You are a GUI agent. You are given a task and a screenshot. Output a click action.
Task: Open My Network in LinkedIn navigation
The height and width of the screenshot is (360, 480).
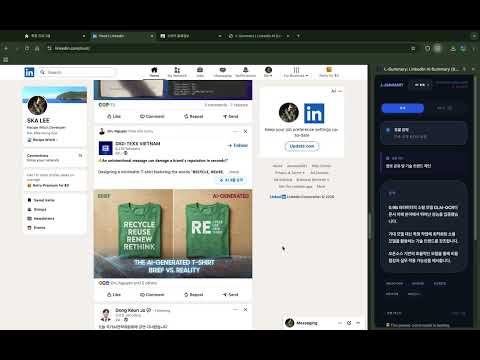177,72
